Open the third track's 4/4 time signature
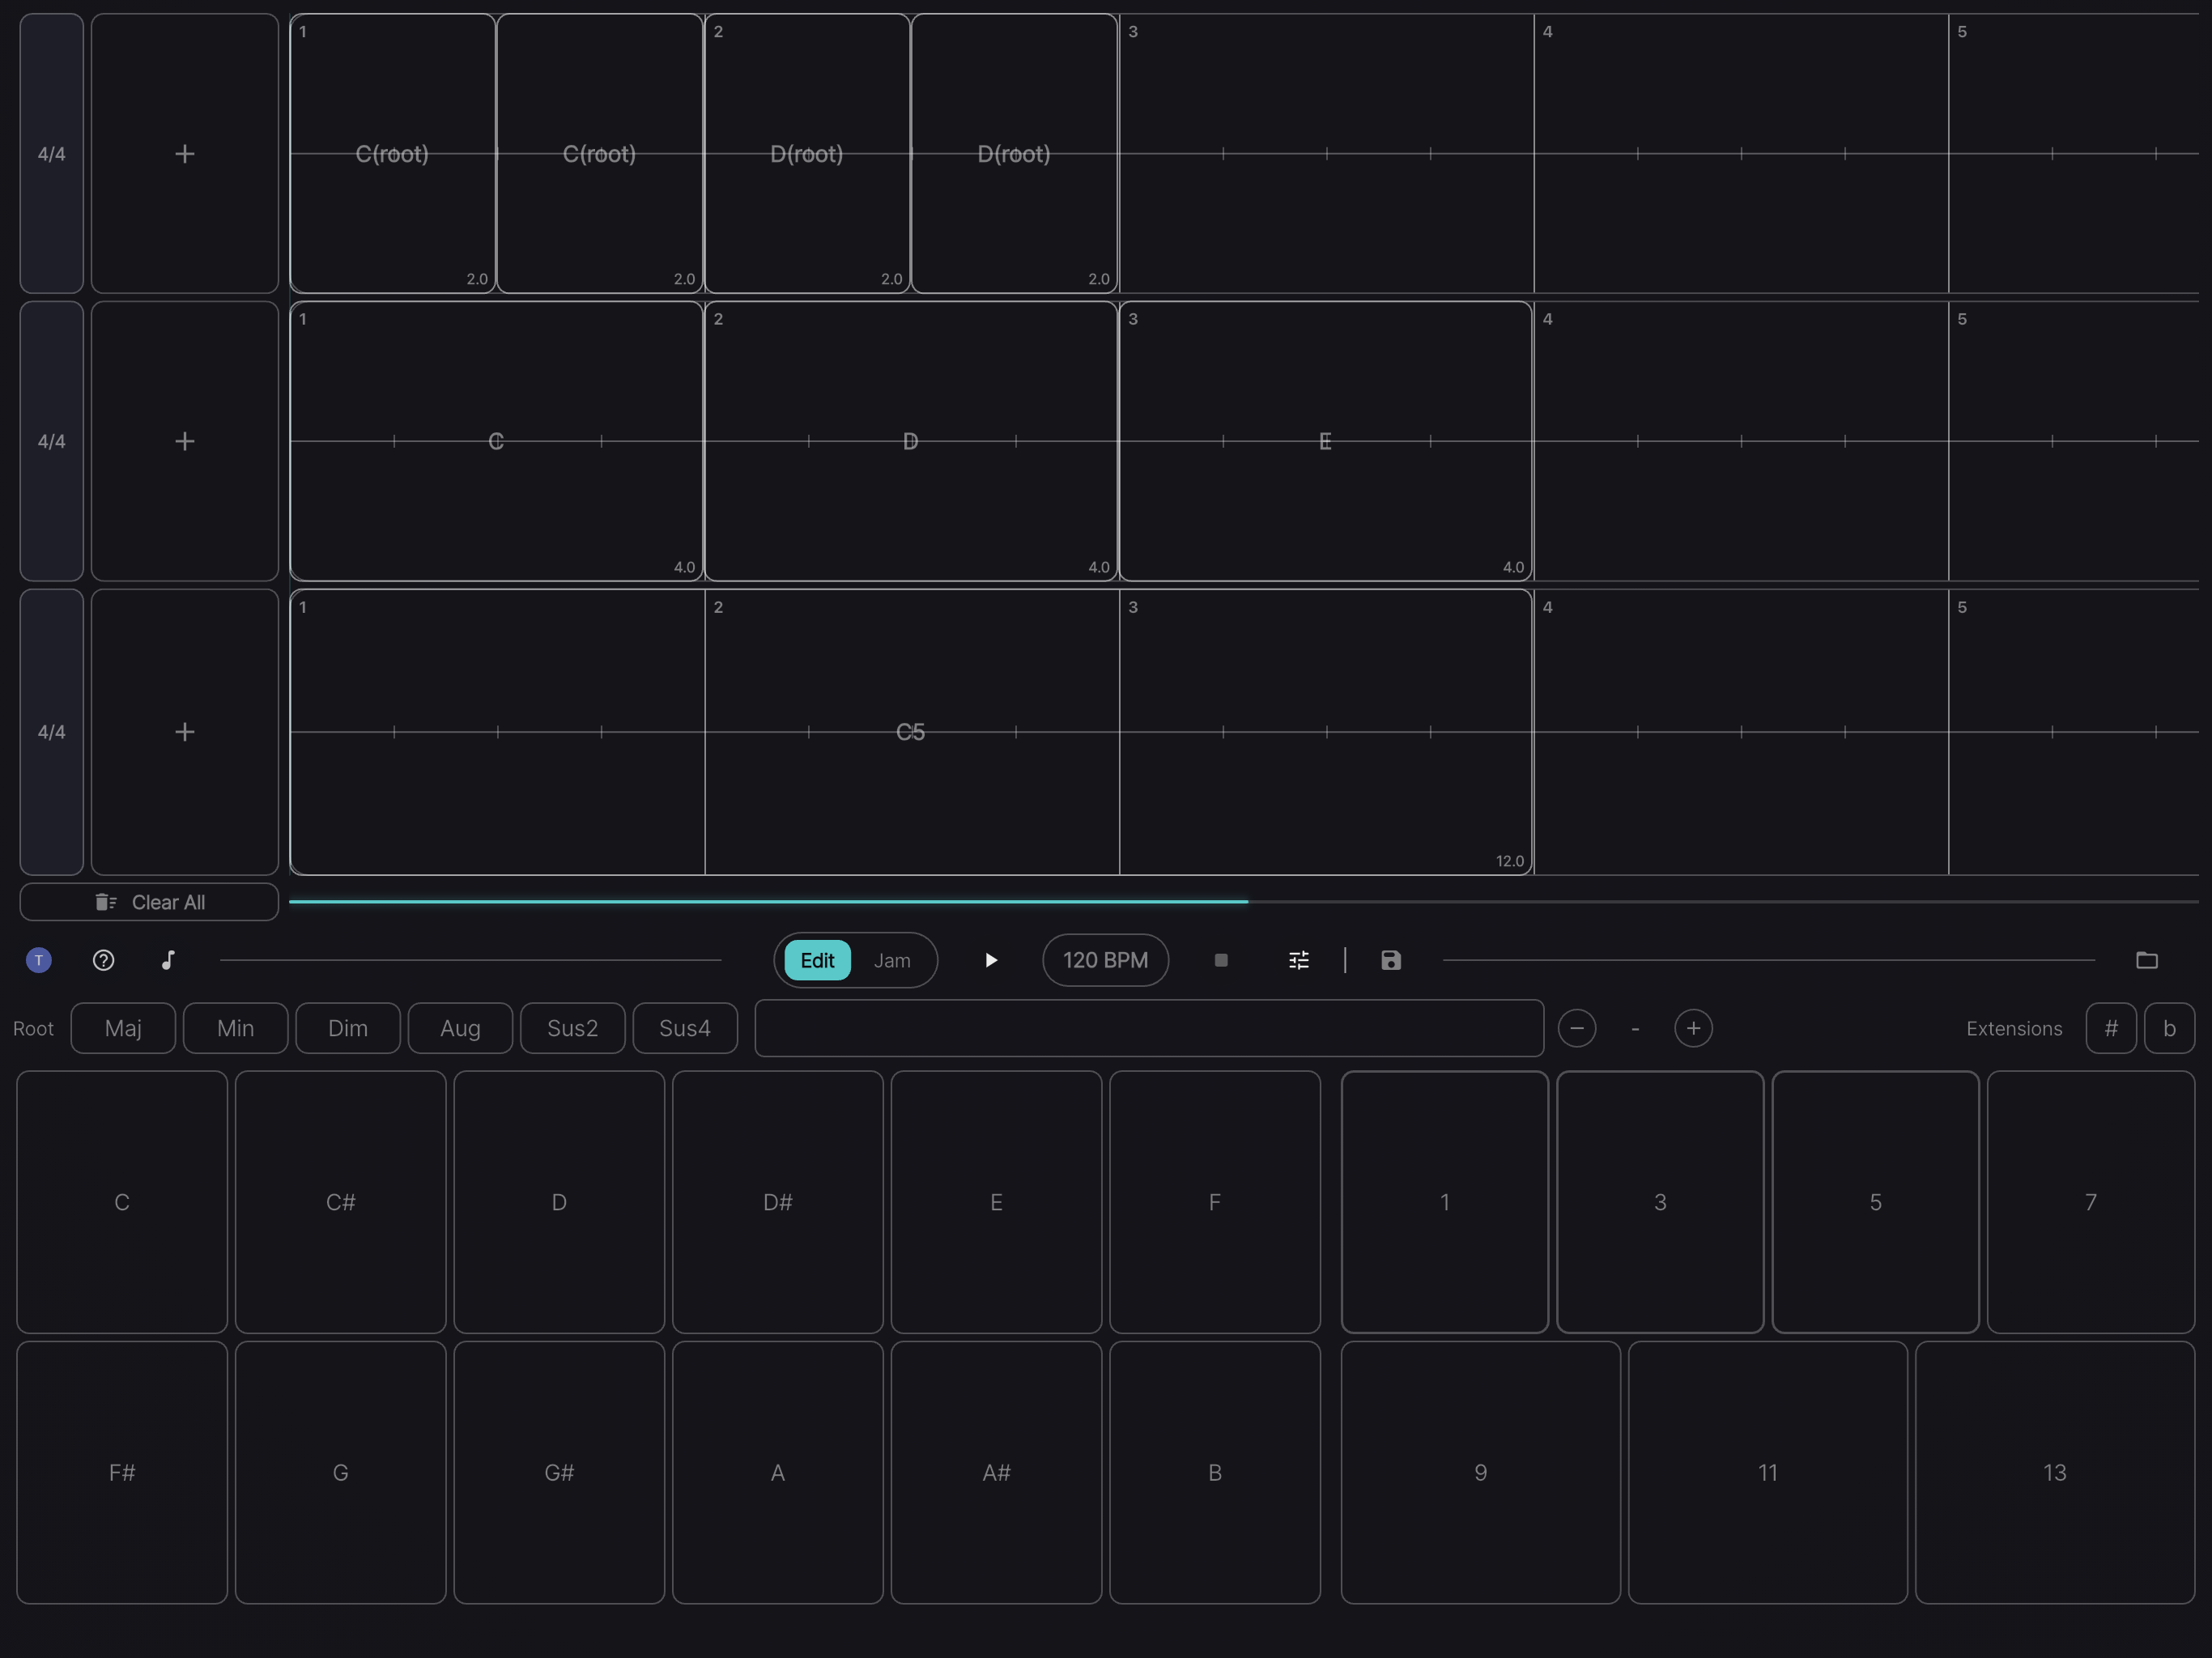Image resolution: width=2212 pixels, height=1658 pixels. click(52, 732)
